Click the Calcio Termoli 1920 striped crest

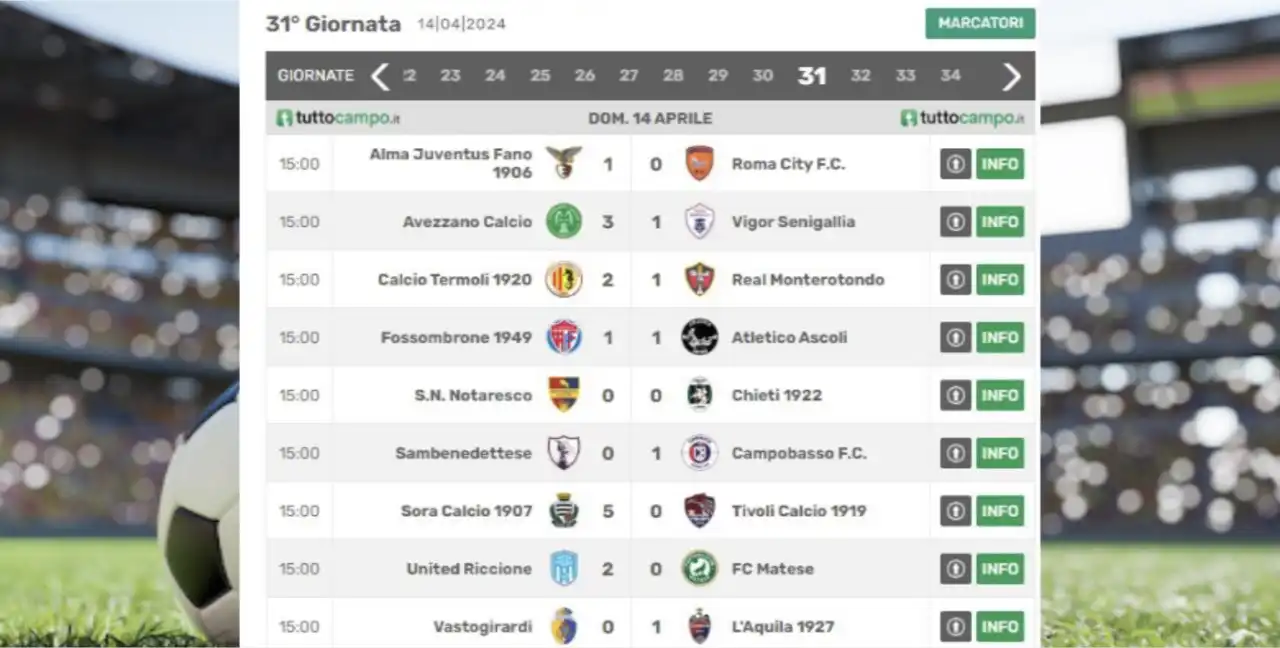click(x=564, y=279)
